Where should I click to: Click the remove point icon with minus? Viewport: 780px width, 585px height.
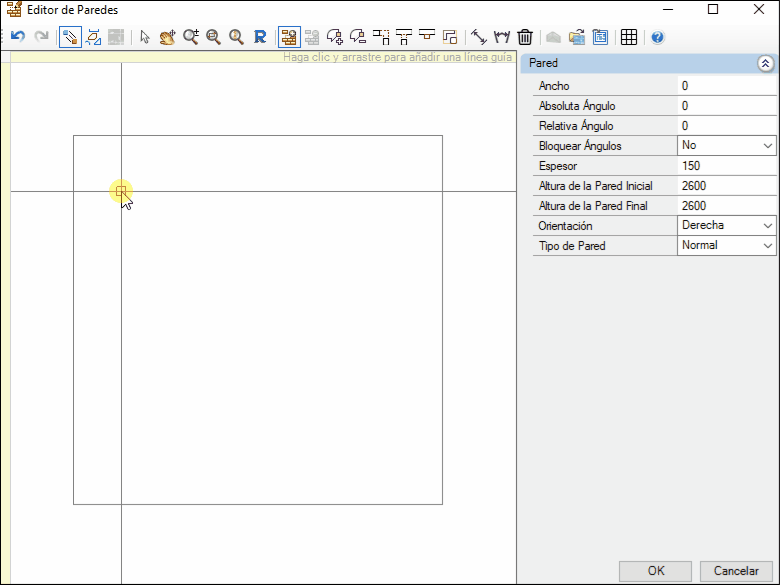pos(358,37)
